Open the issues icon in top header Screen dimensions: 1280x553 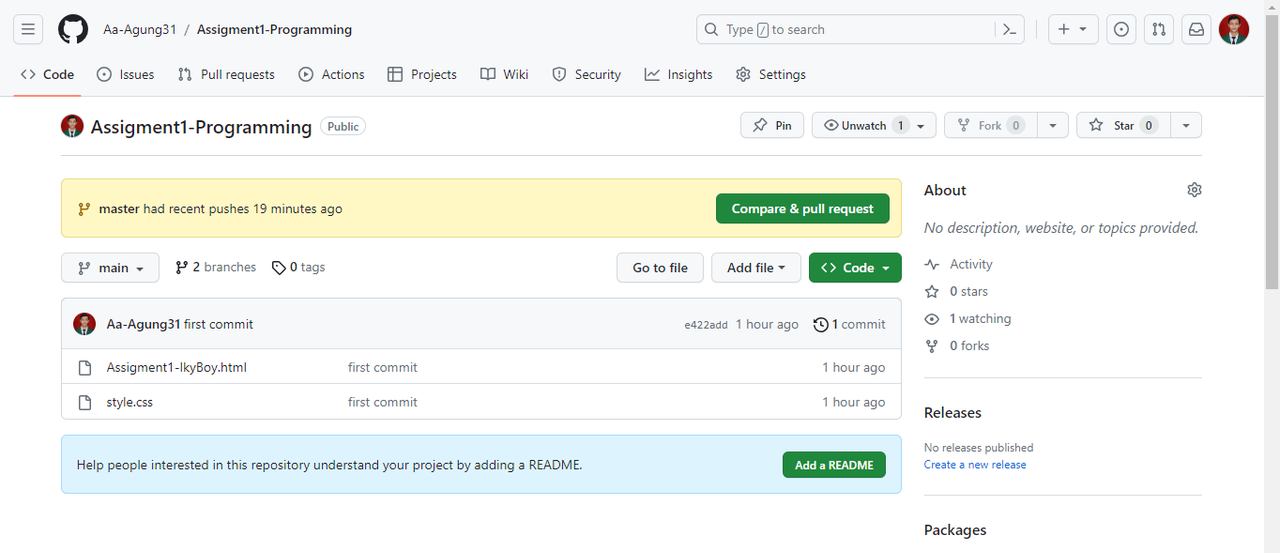click(x=1122, y=29)
